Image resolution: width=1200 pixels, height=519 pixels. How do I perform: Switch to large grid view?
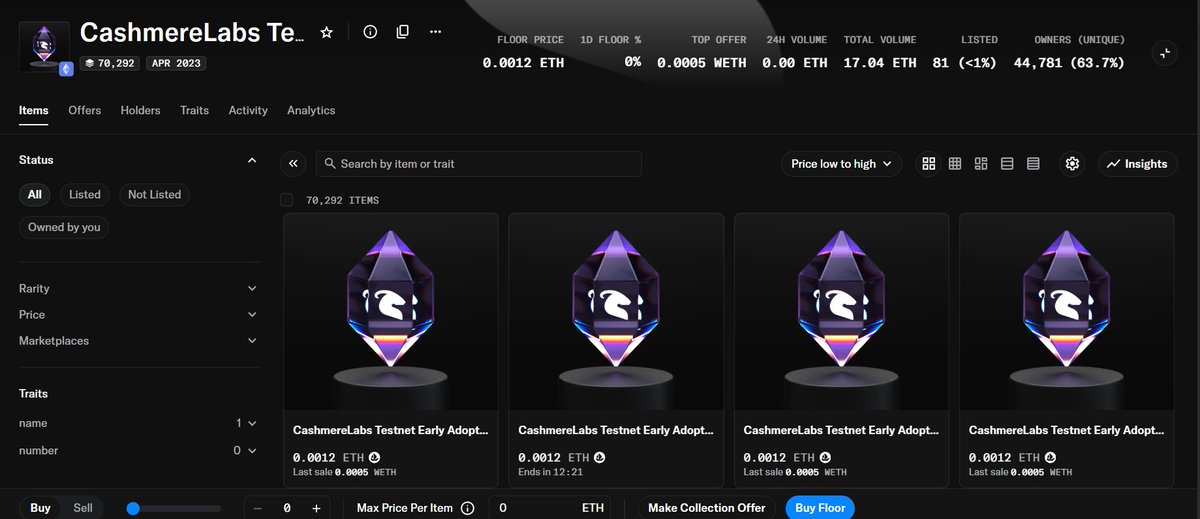click(929, 164)
